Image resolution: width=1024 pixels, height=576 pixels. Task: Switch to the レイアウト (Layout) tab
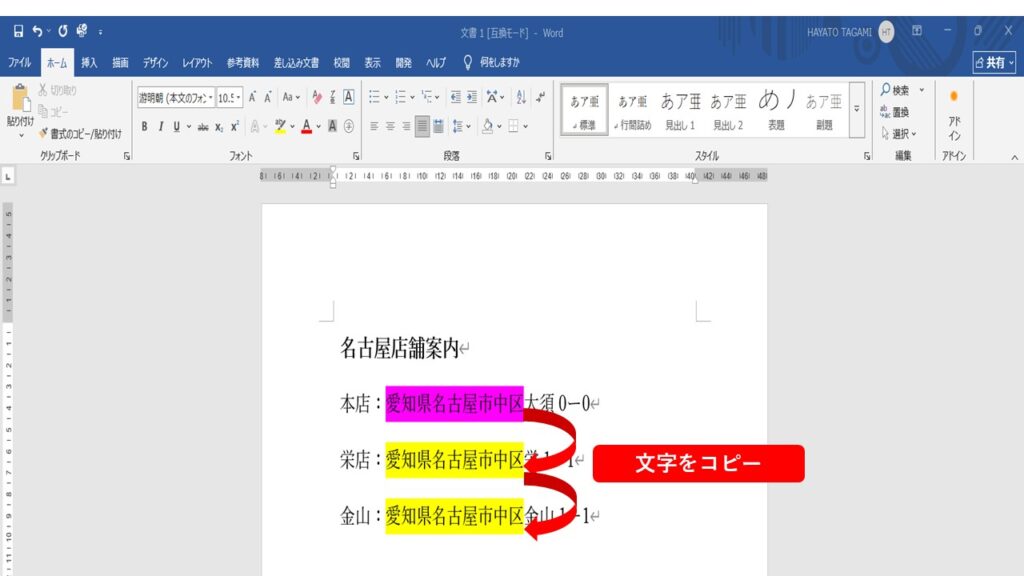pos(196,62)
